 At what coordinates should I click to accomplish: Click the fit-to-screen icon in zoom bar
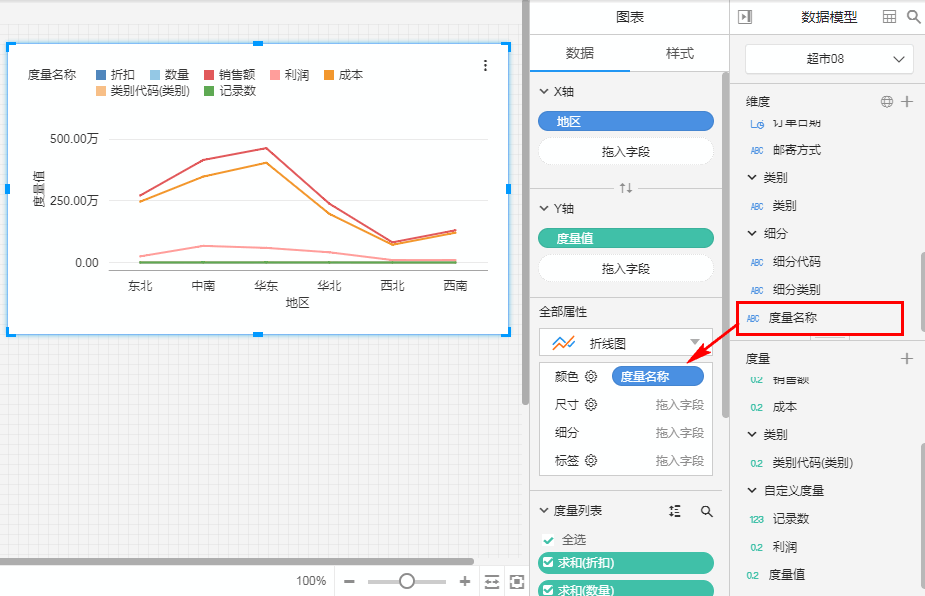(x=517, y=581)
